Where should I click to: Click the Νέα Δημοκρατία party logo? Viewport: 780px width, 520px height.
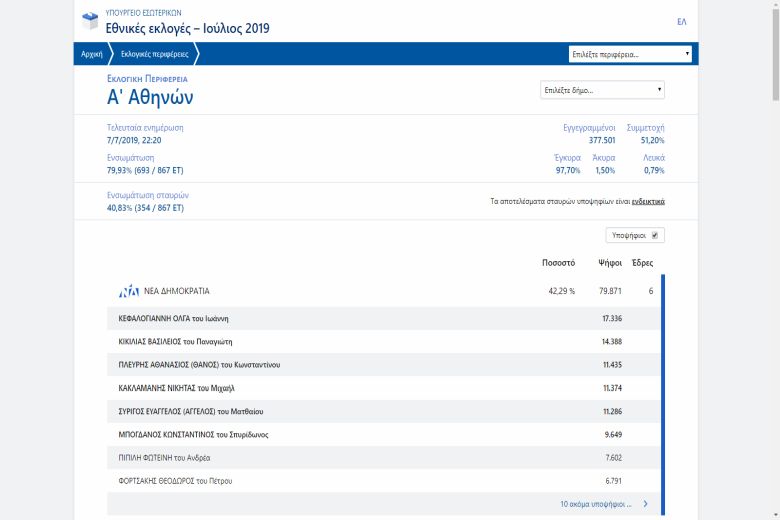point(129,291)
